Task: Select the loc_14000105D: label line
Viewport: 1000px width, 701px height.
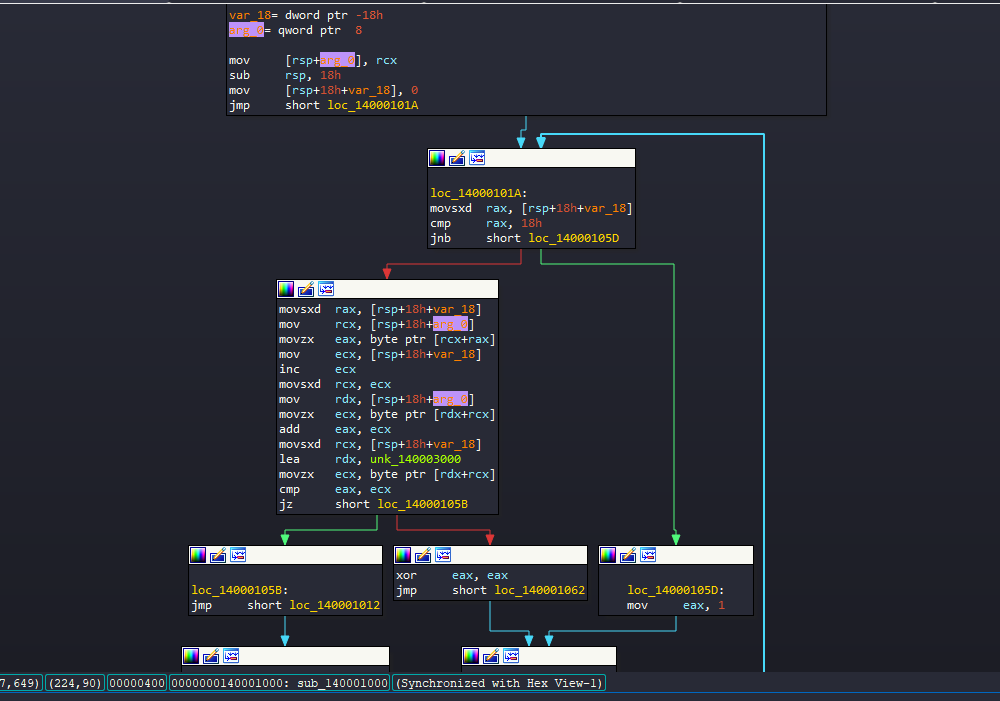Action: click(675, 590)
